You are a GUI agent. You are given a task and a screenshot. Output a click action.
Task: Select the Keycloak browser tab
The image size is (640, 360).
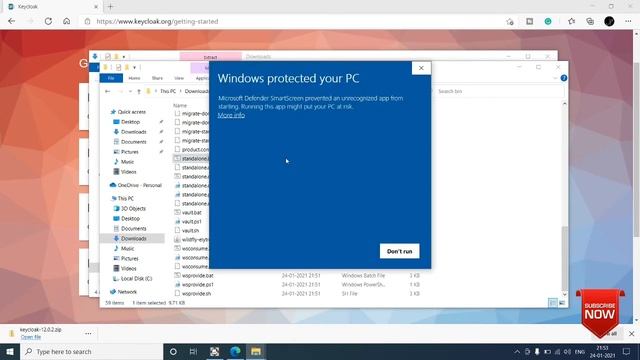53,7
